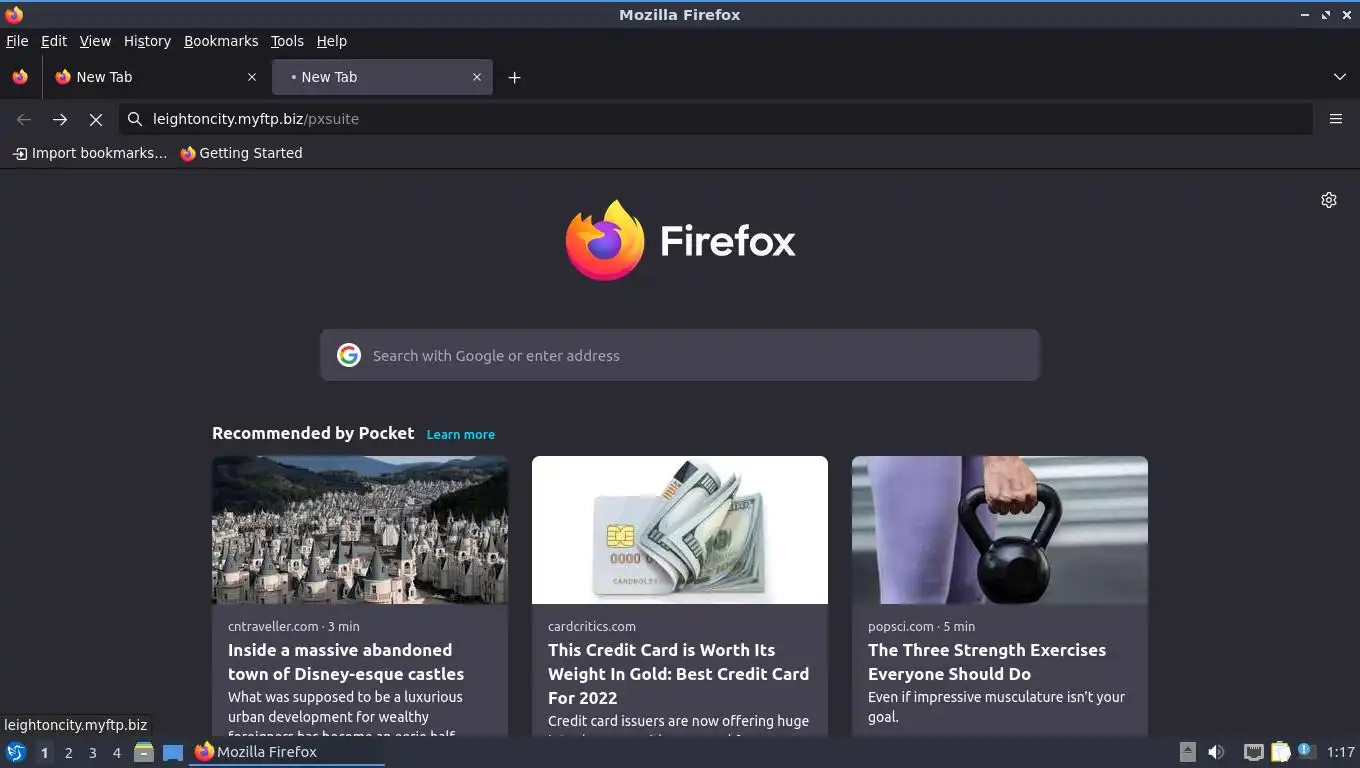Switch to workspace 1
Screen dimensions: 1360x768
pyautogui.click(x=44, y=753)
